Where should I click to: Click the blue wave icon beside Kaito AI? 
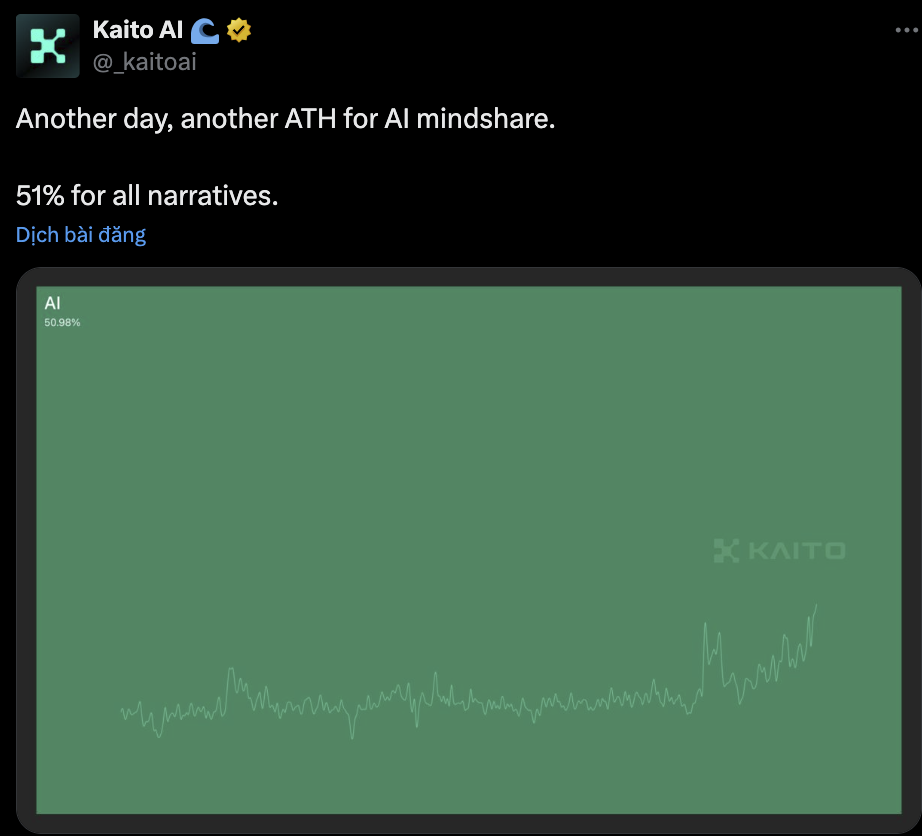click(x=205, y=31)
